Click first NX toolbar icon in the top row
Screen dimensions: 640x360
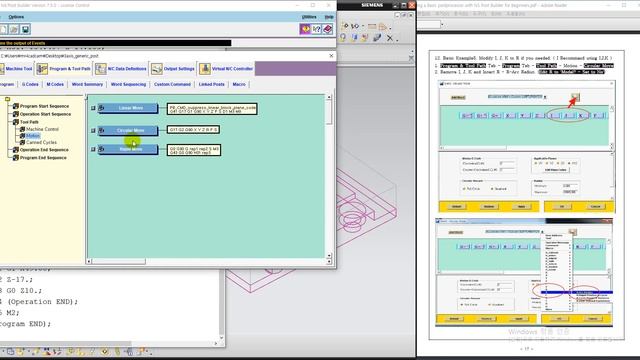click(344, 26)
